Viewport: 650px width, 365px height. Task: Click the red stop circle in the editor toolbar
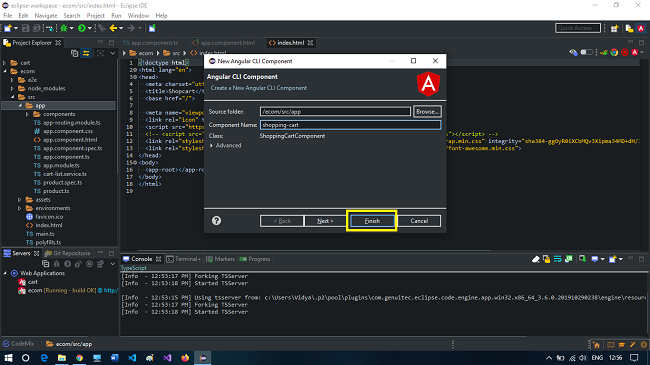coord(625,52)
